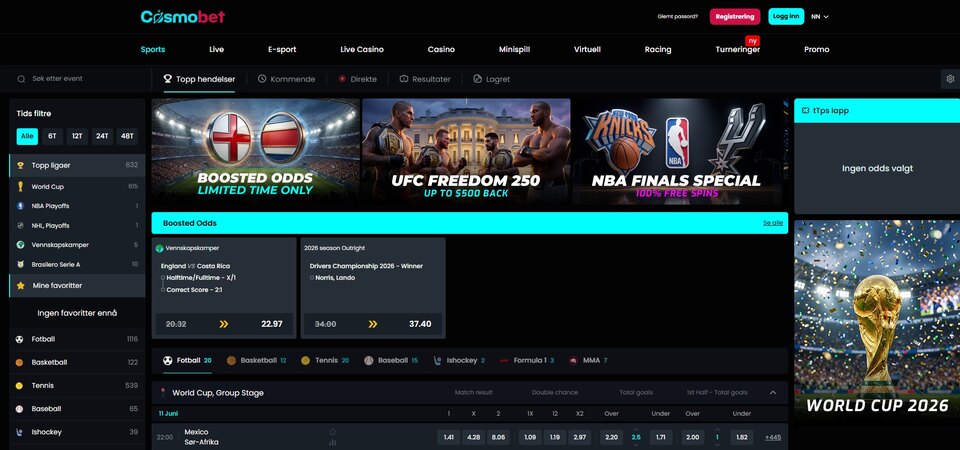Click the Tennis ball icon in sidebar

[19, 386]
